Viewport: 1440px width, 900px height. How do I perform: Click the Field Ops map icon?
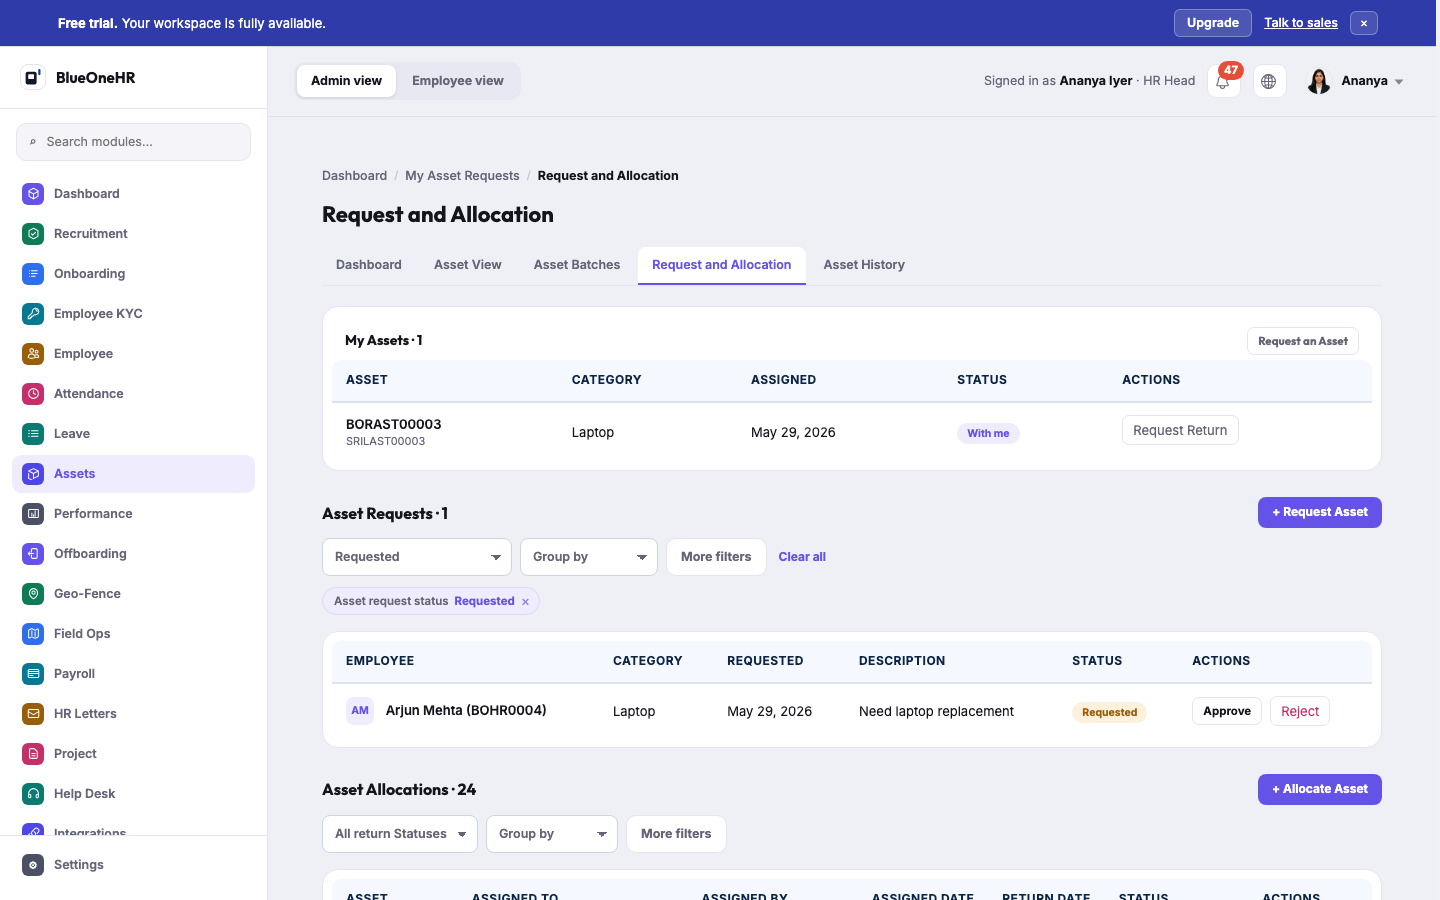[33, 634]
